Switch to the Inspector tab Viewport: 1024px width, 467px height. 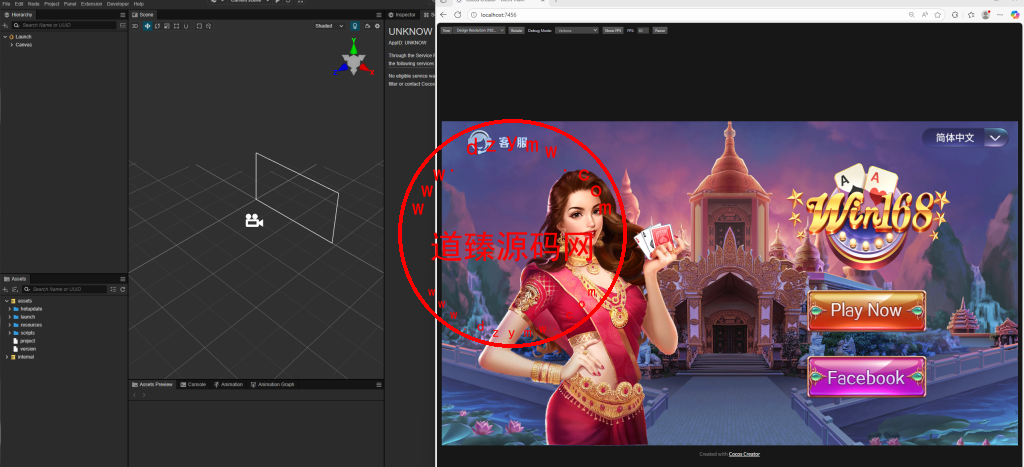(402, 14)
